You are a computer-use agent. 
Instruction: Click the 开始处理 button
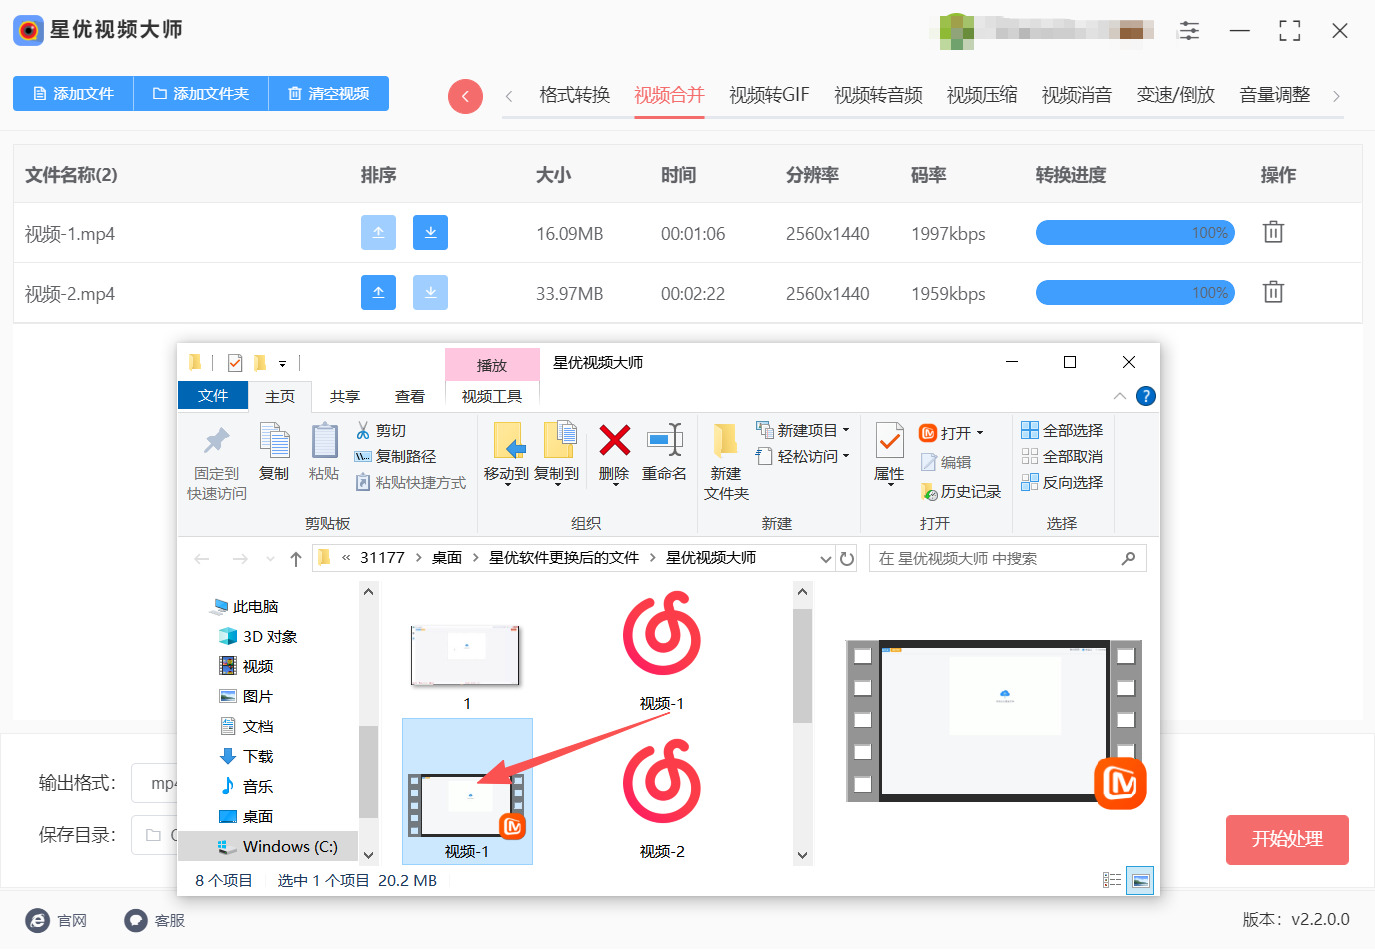[x=1287, y=839]
